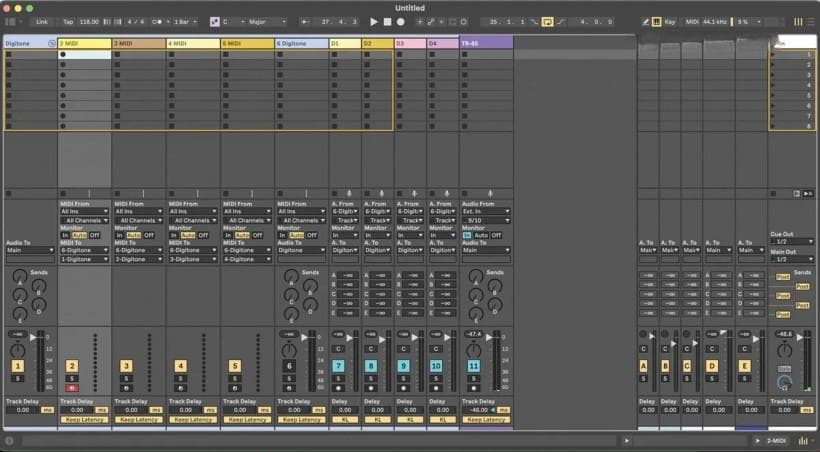Screen dimensions: 820x452
Task: Toggle return track E activator
Action: [744, 366]
